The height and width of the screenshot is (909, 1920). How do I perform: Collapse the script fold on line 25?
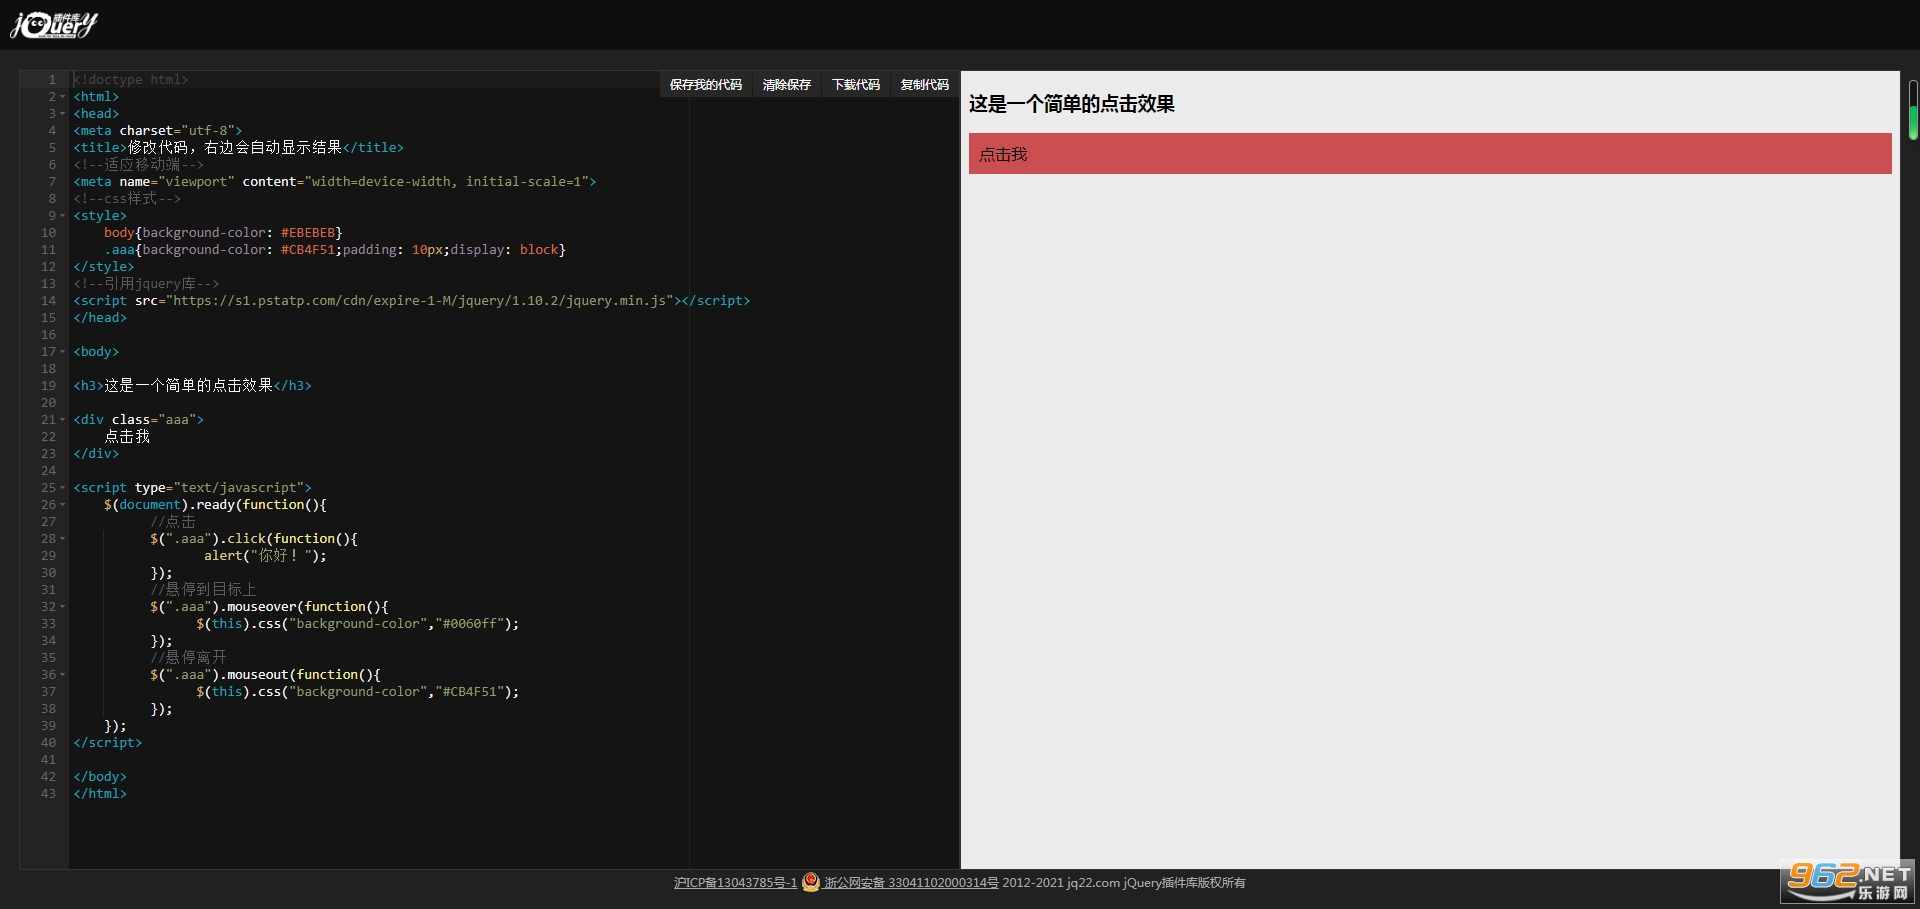(x=63, y=488)
